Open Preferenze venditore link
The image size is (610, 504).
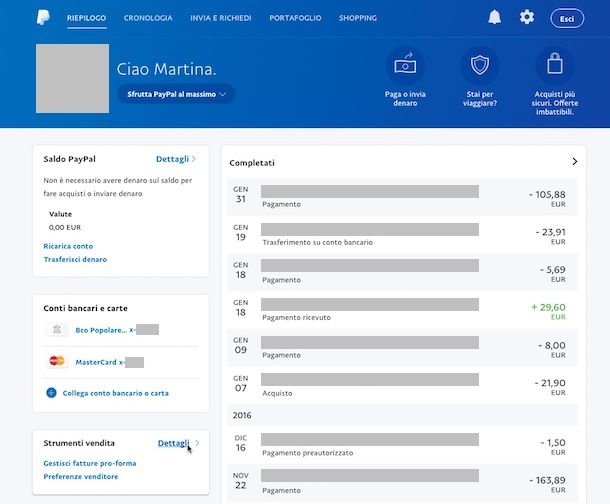tap(81, 476)
